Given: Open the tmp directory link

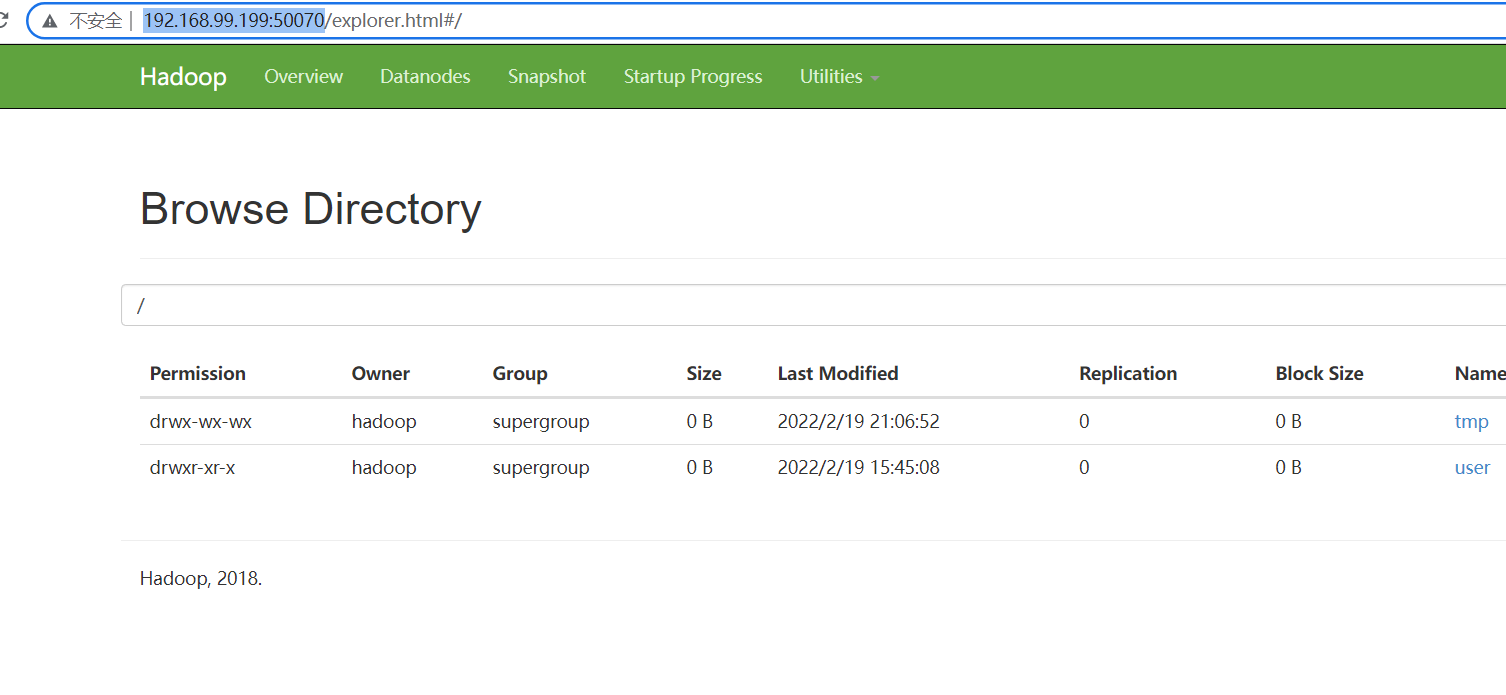Looking at the screenshot, I should [1471, 422].
